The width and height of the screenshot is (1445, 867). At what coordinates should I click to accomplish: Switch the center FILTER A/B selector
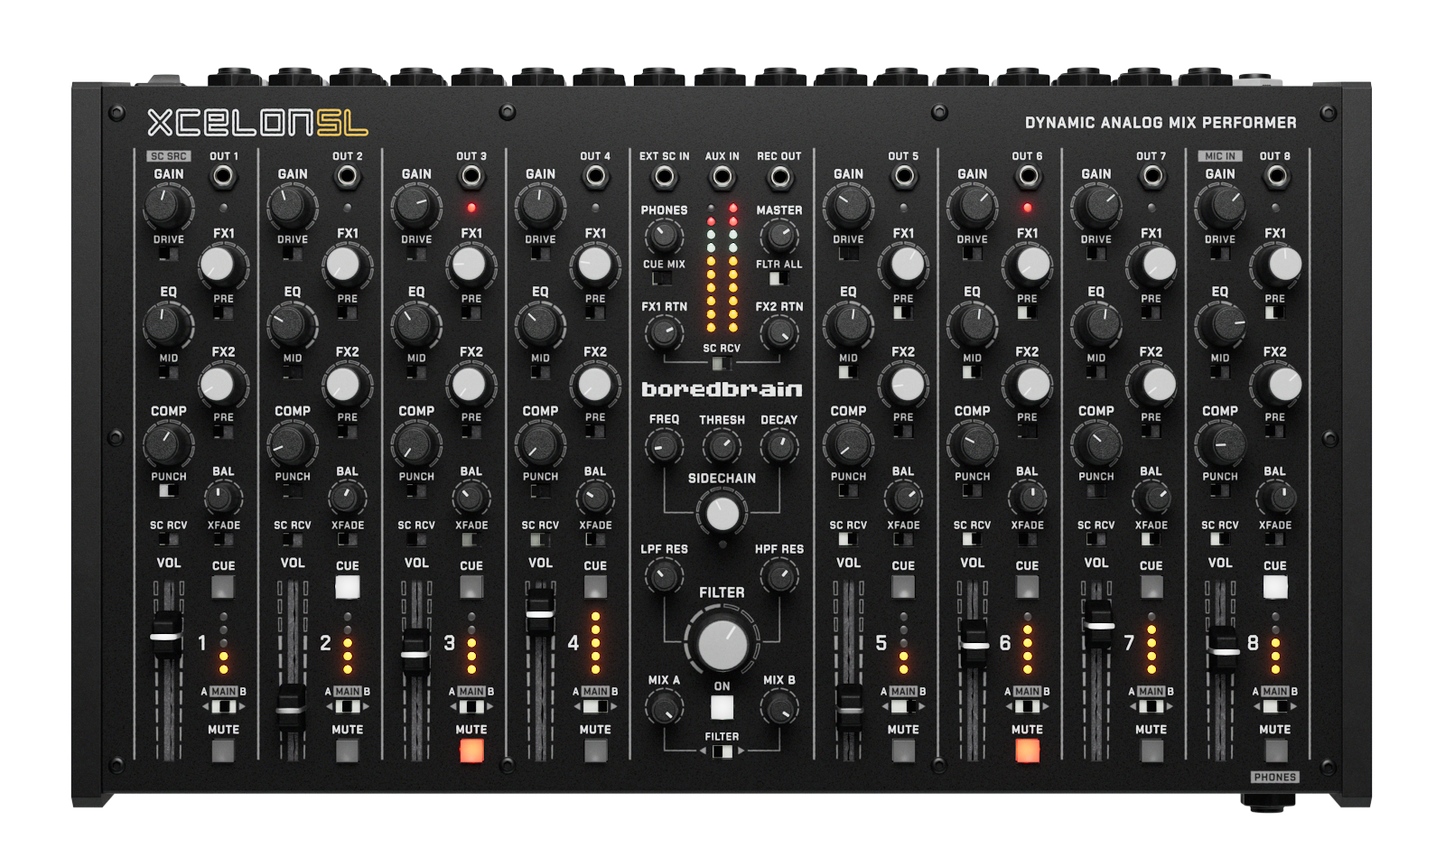(722, 752)
